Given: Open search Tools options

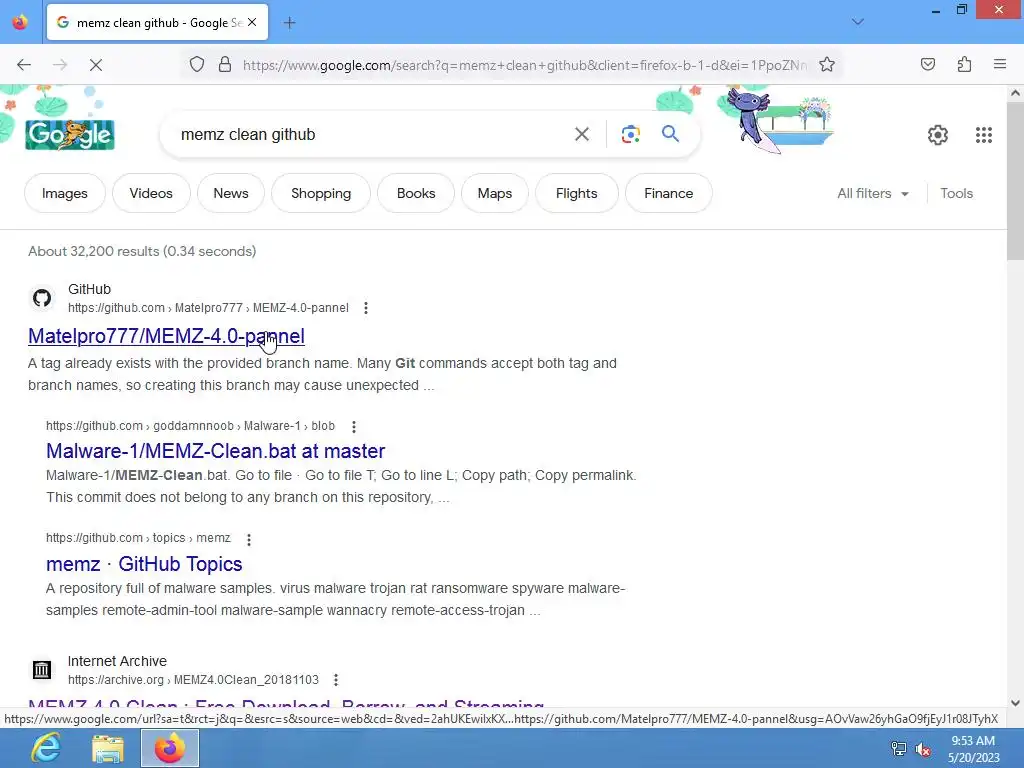Looking at the screenshot, I should 956,193.
